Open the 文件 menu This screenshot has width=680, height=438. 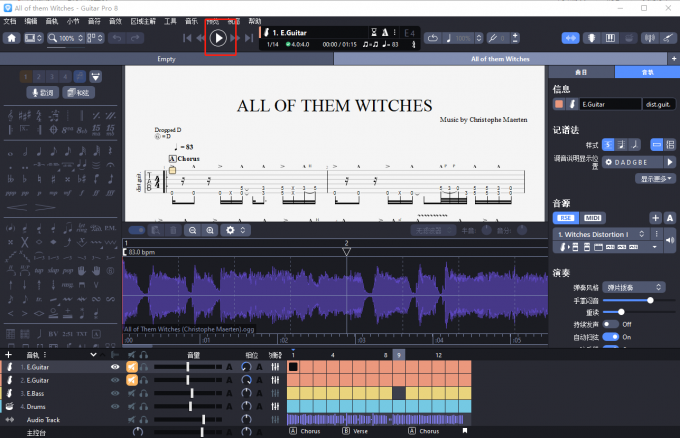coord(10,20)
